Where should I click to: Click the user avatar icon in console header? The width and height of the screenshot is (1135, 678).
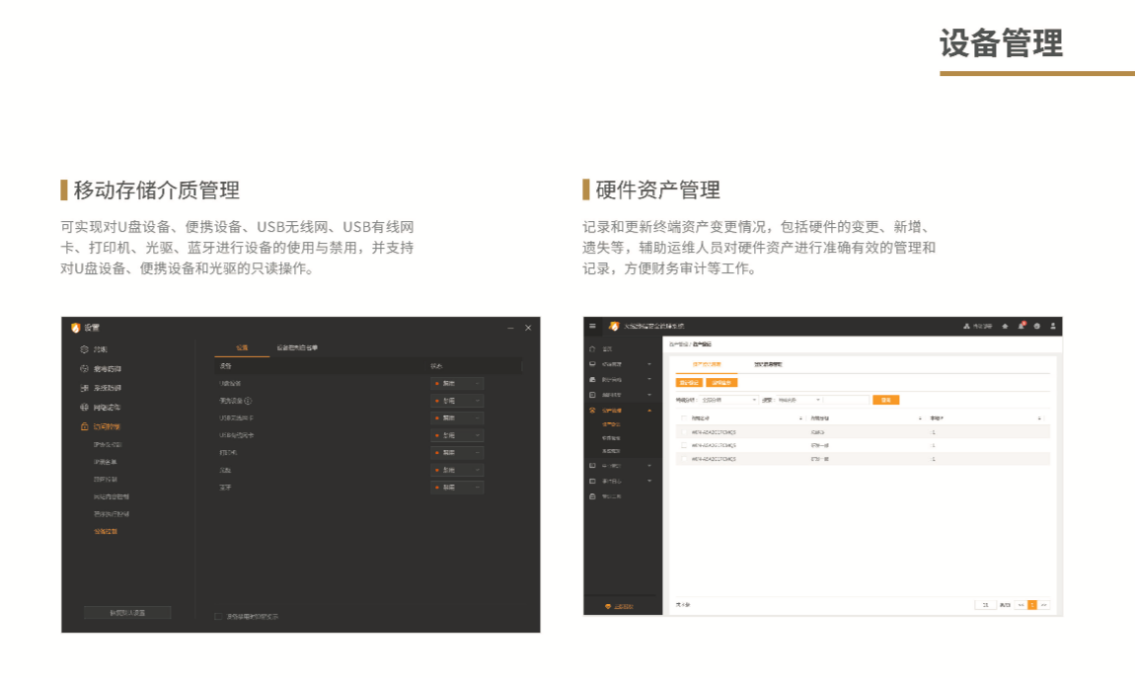[x=1052, y=326]
